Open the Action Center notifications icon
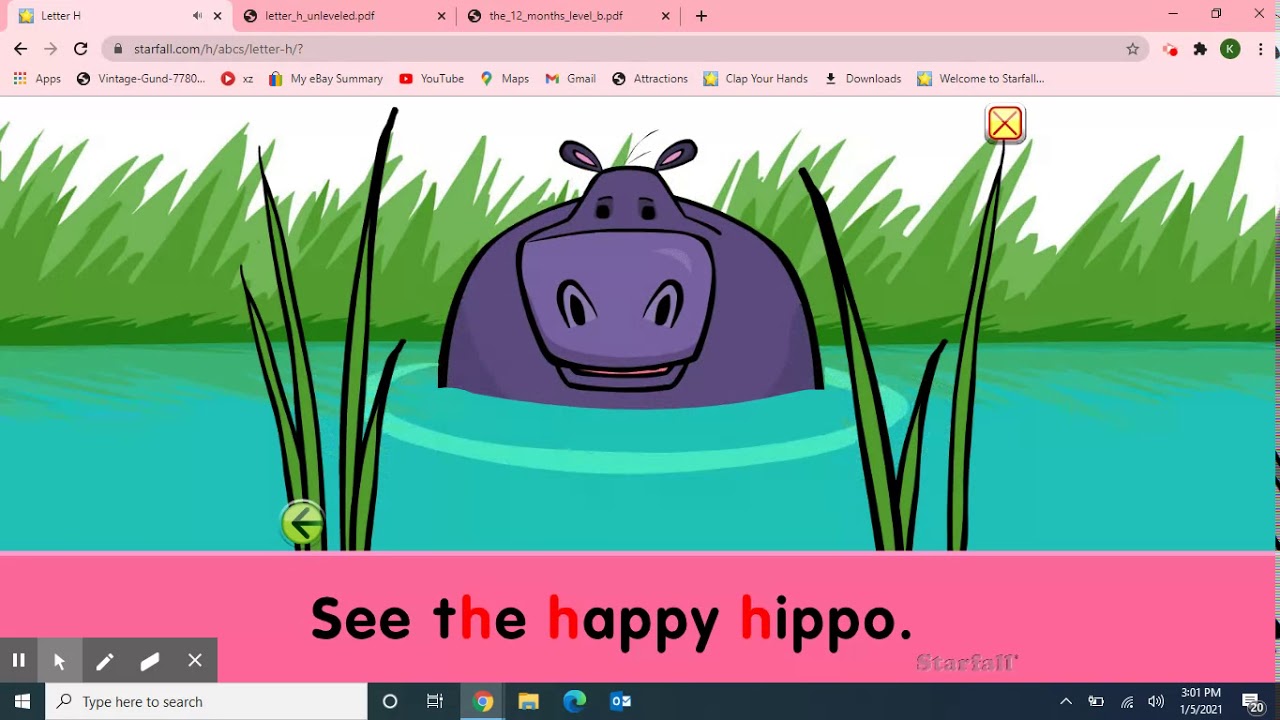The width and height of the screenshot is (1280, 720). pyautogui.click(x=1252, y=701)
